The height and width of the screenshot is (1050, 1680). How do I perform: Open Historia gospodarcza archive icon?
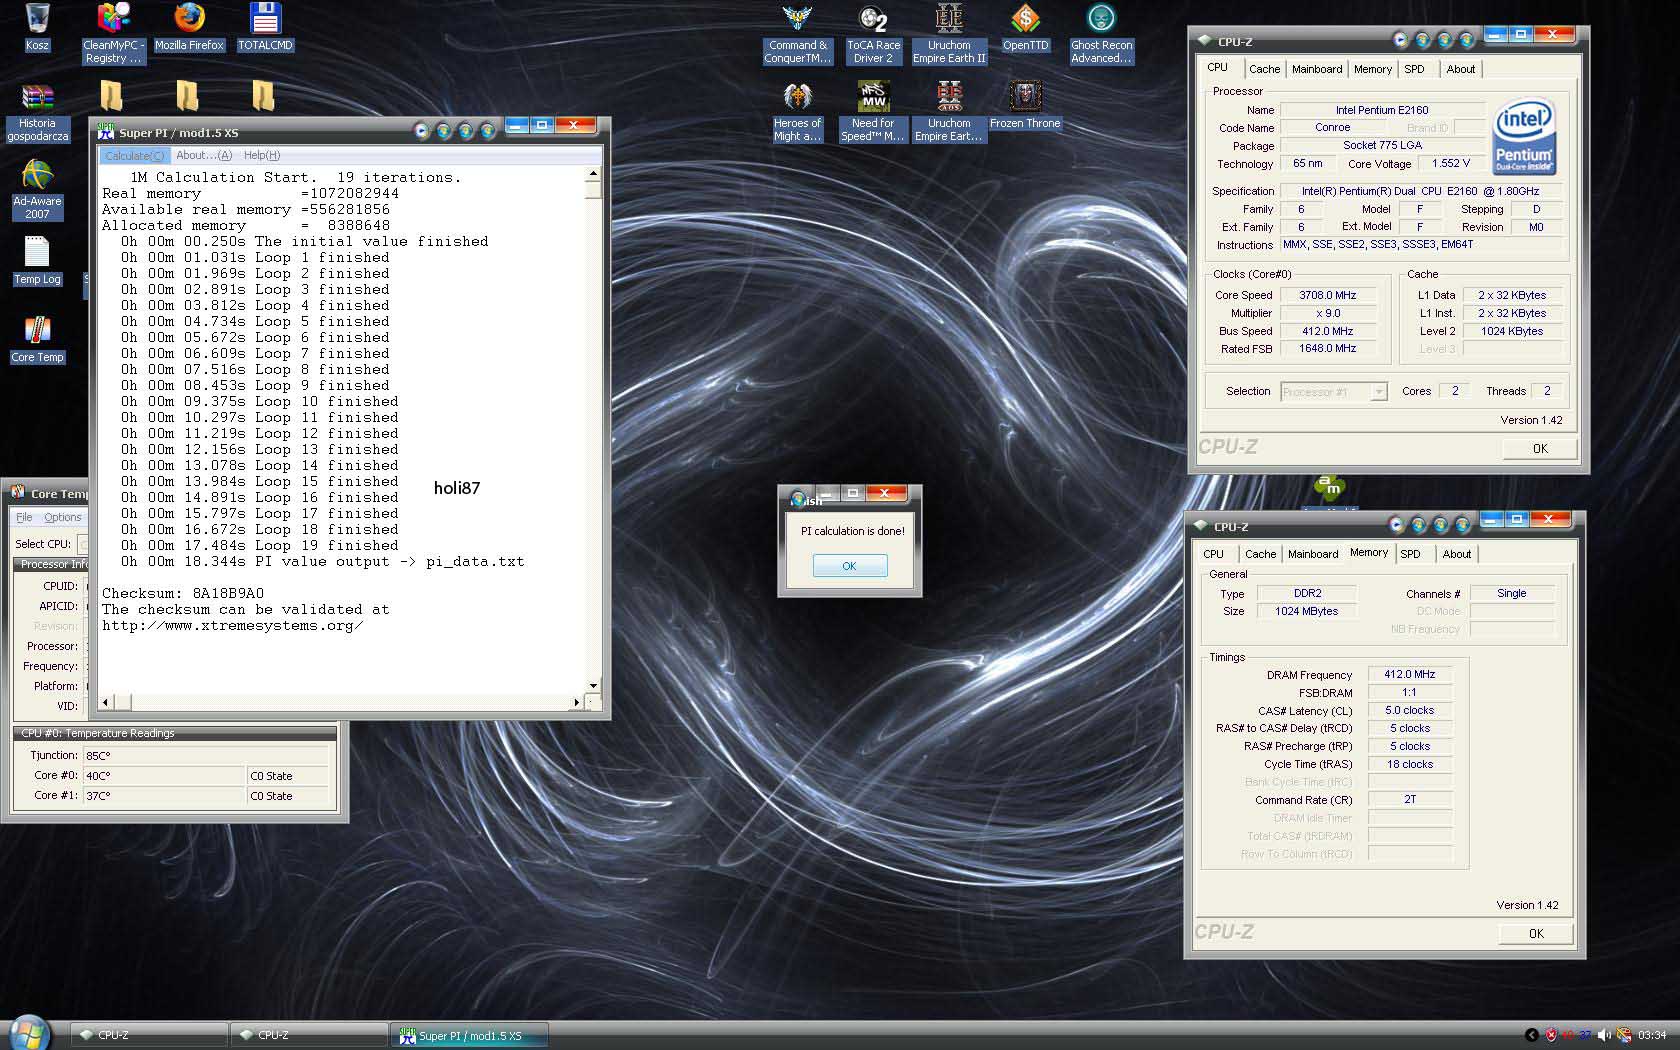[37, 112]
